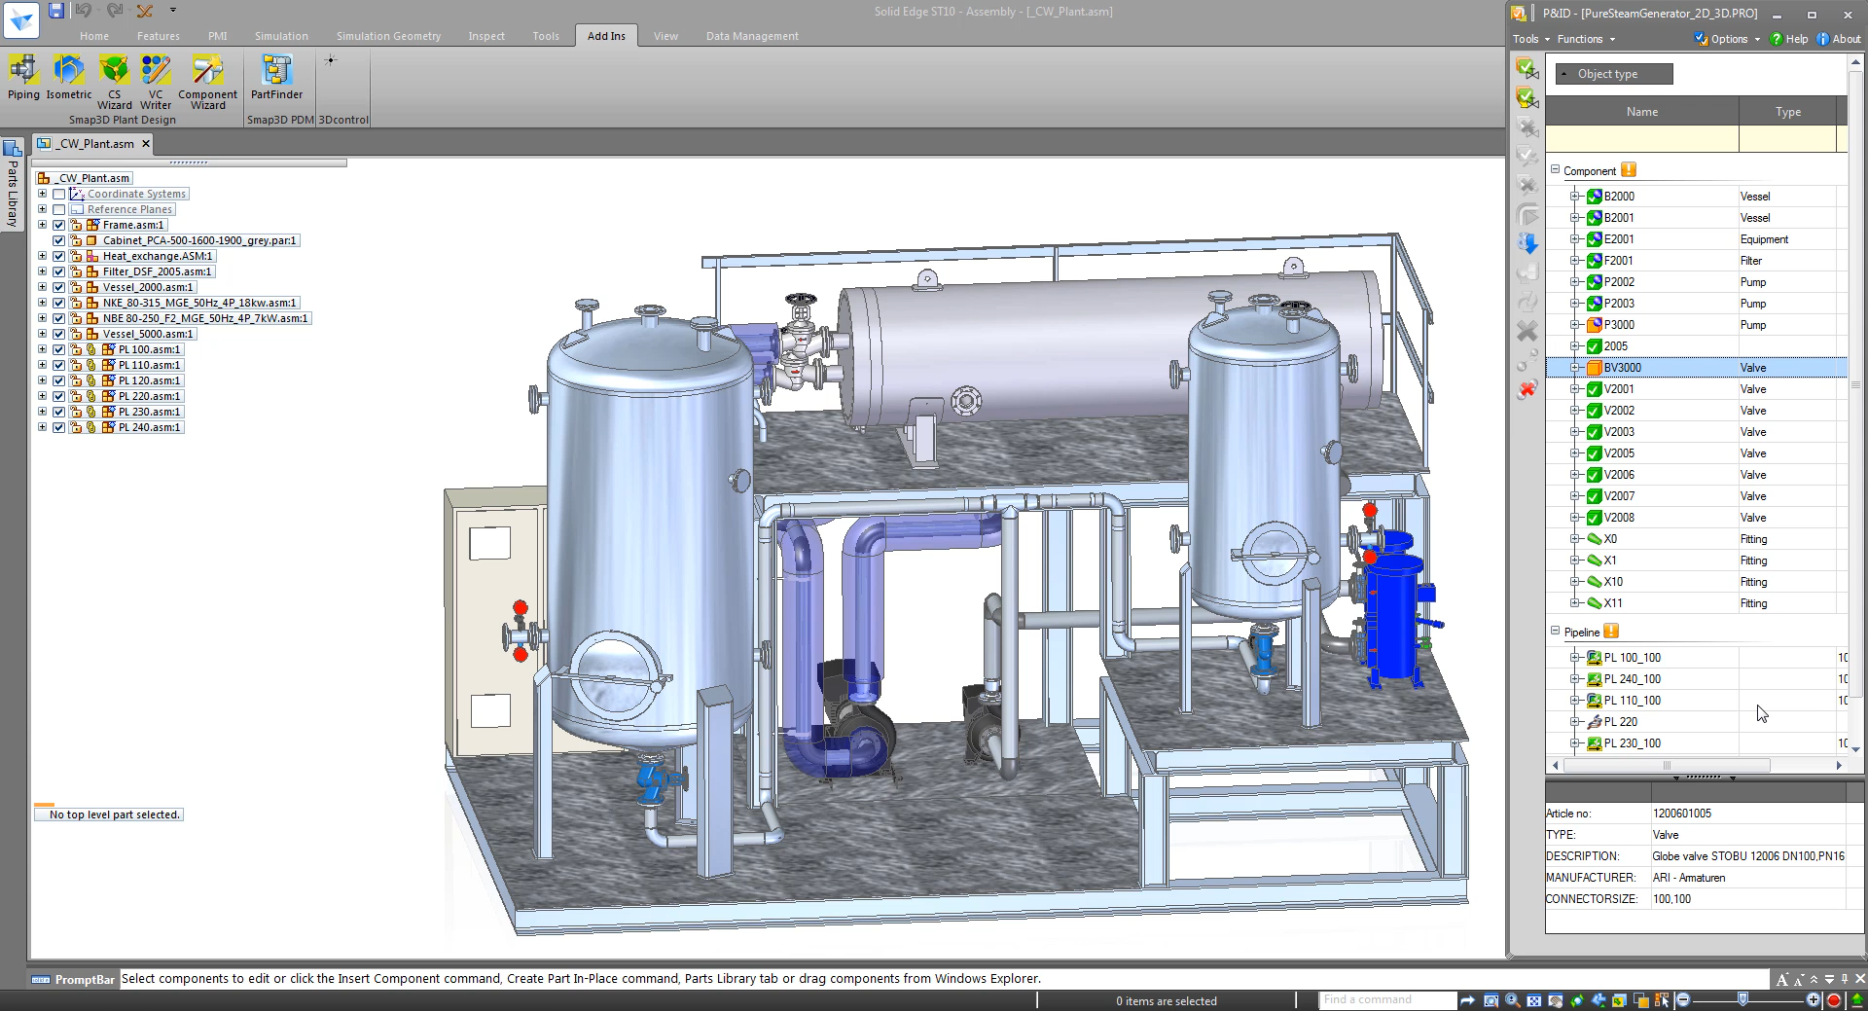Click the Object type button
The width and height of the screenshot is (1868, 1011).
coord(1613,74)
